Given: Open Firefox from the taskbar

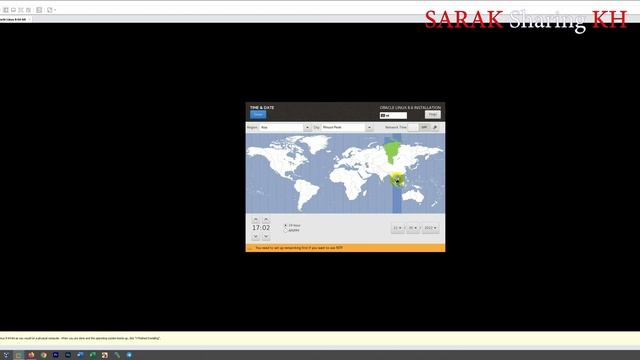Looking at the screenshot, I should 31,355.
